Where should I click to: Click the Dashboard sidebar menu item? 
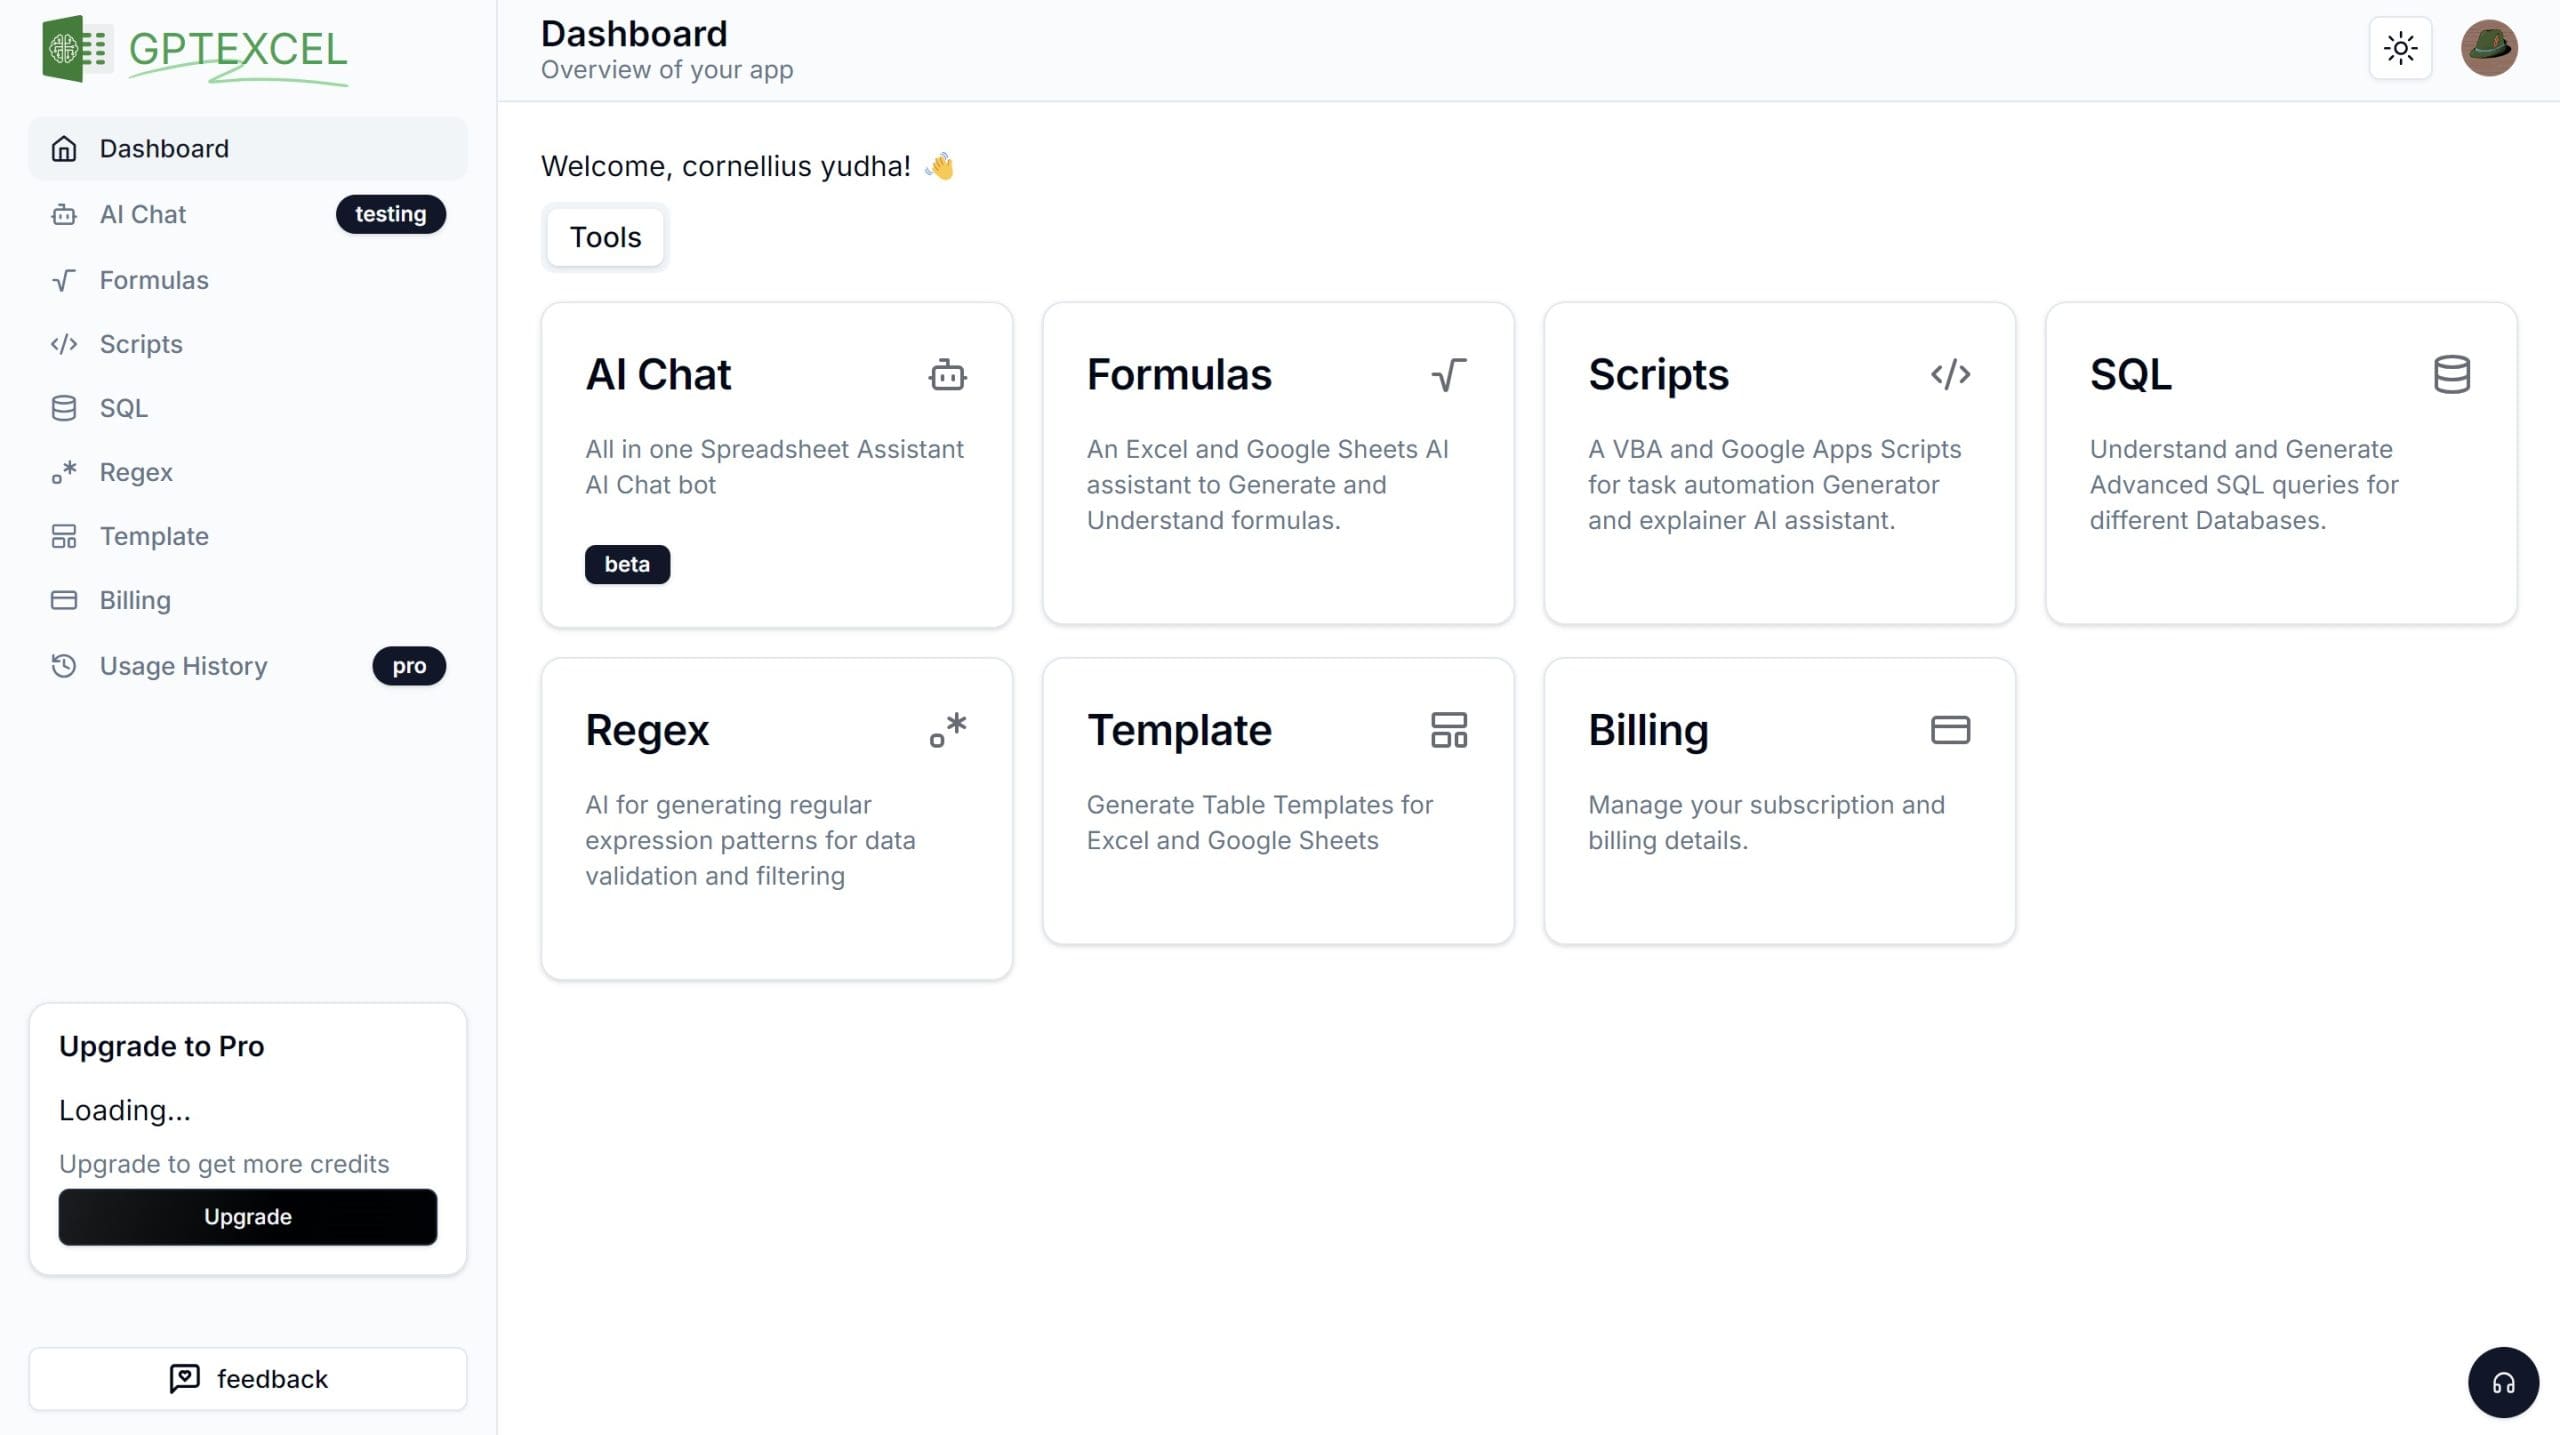(164, 148)
